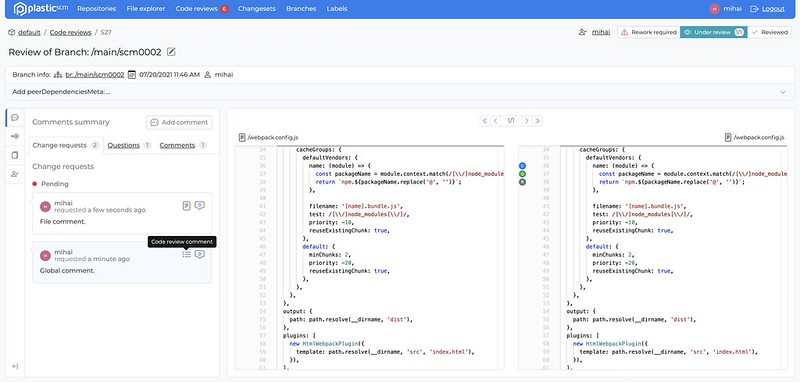Collapse the sidebar with the arrow icon

click(15, 366)
